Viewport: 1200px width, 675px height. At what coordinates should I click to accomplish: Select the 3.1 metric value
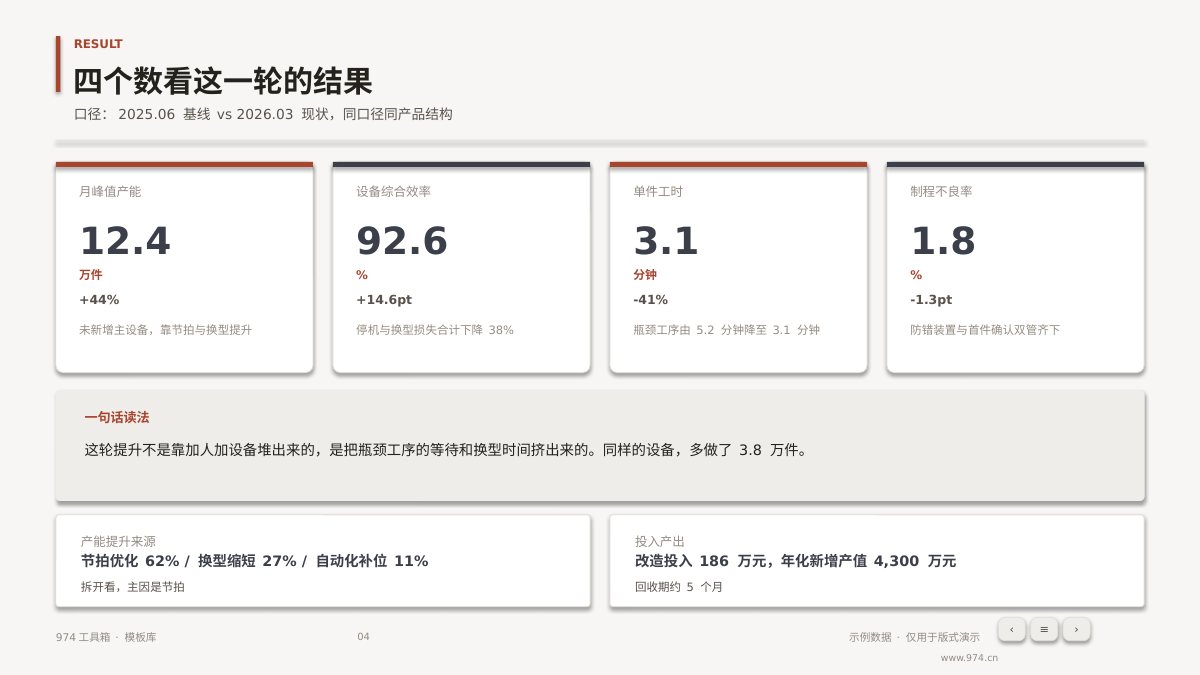666,241
